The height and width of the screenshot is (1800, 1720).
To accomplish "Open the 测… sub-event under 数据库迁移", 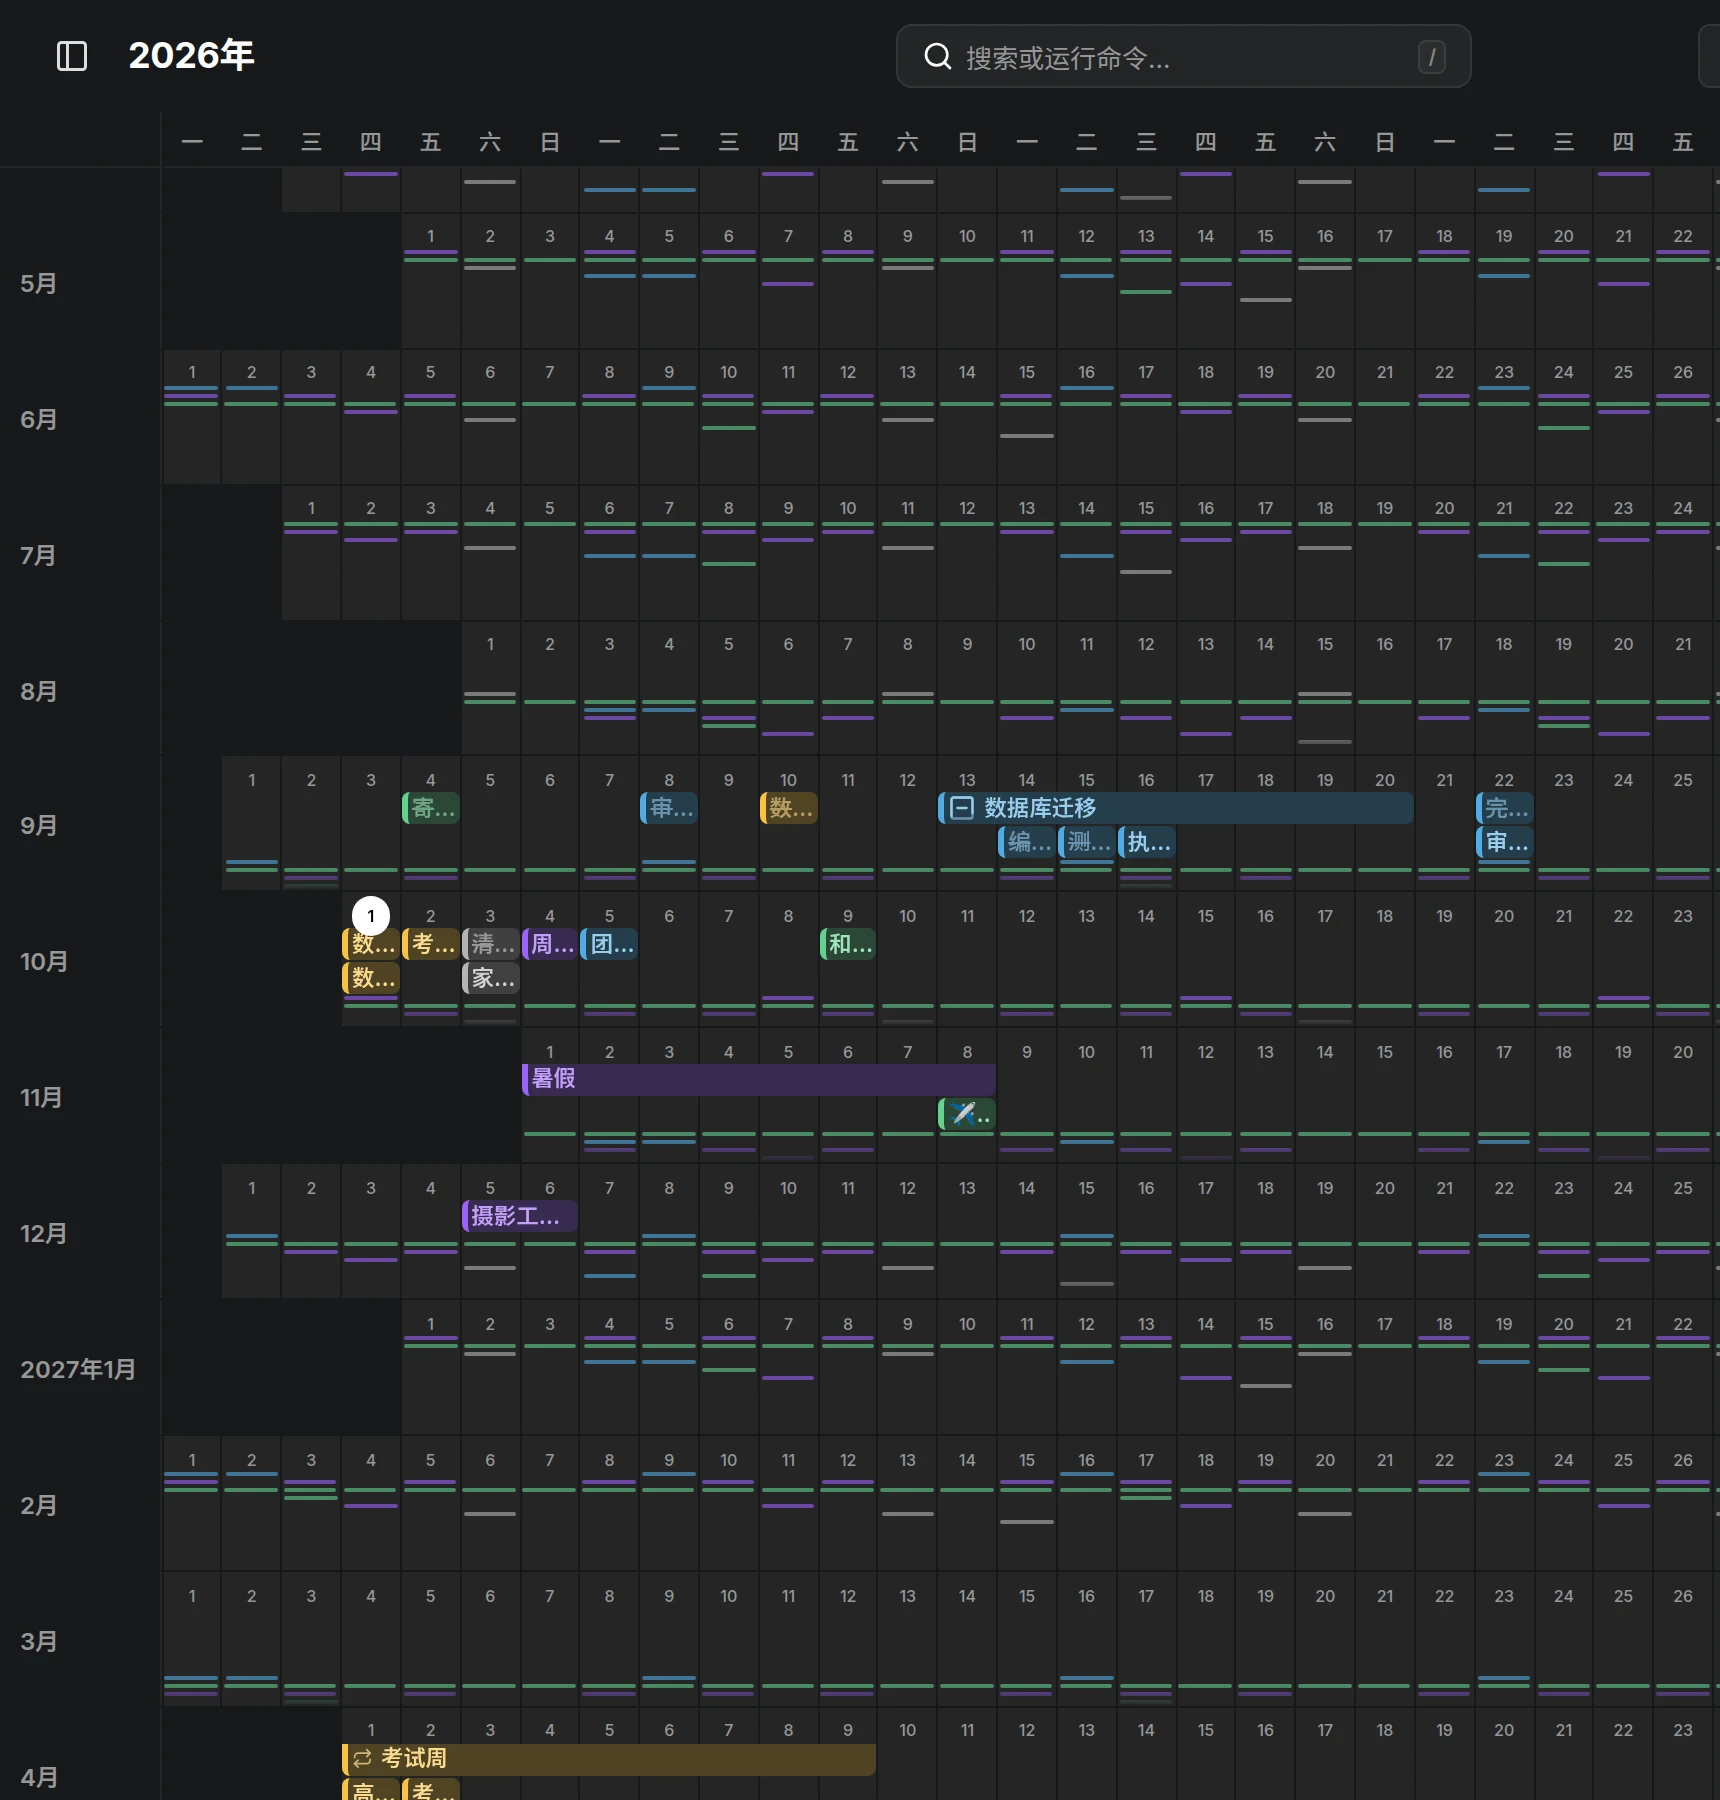I will (x=1086, y=842).
